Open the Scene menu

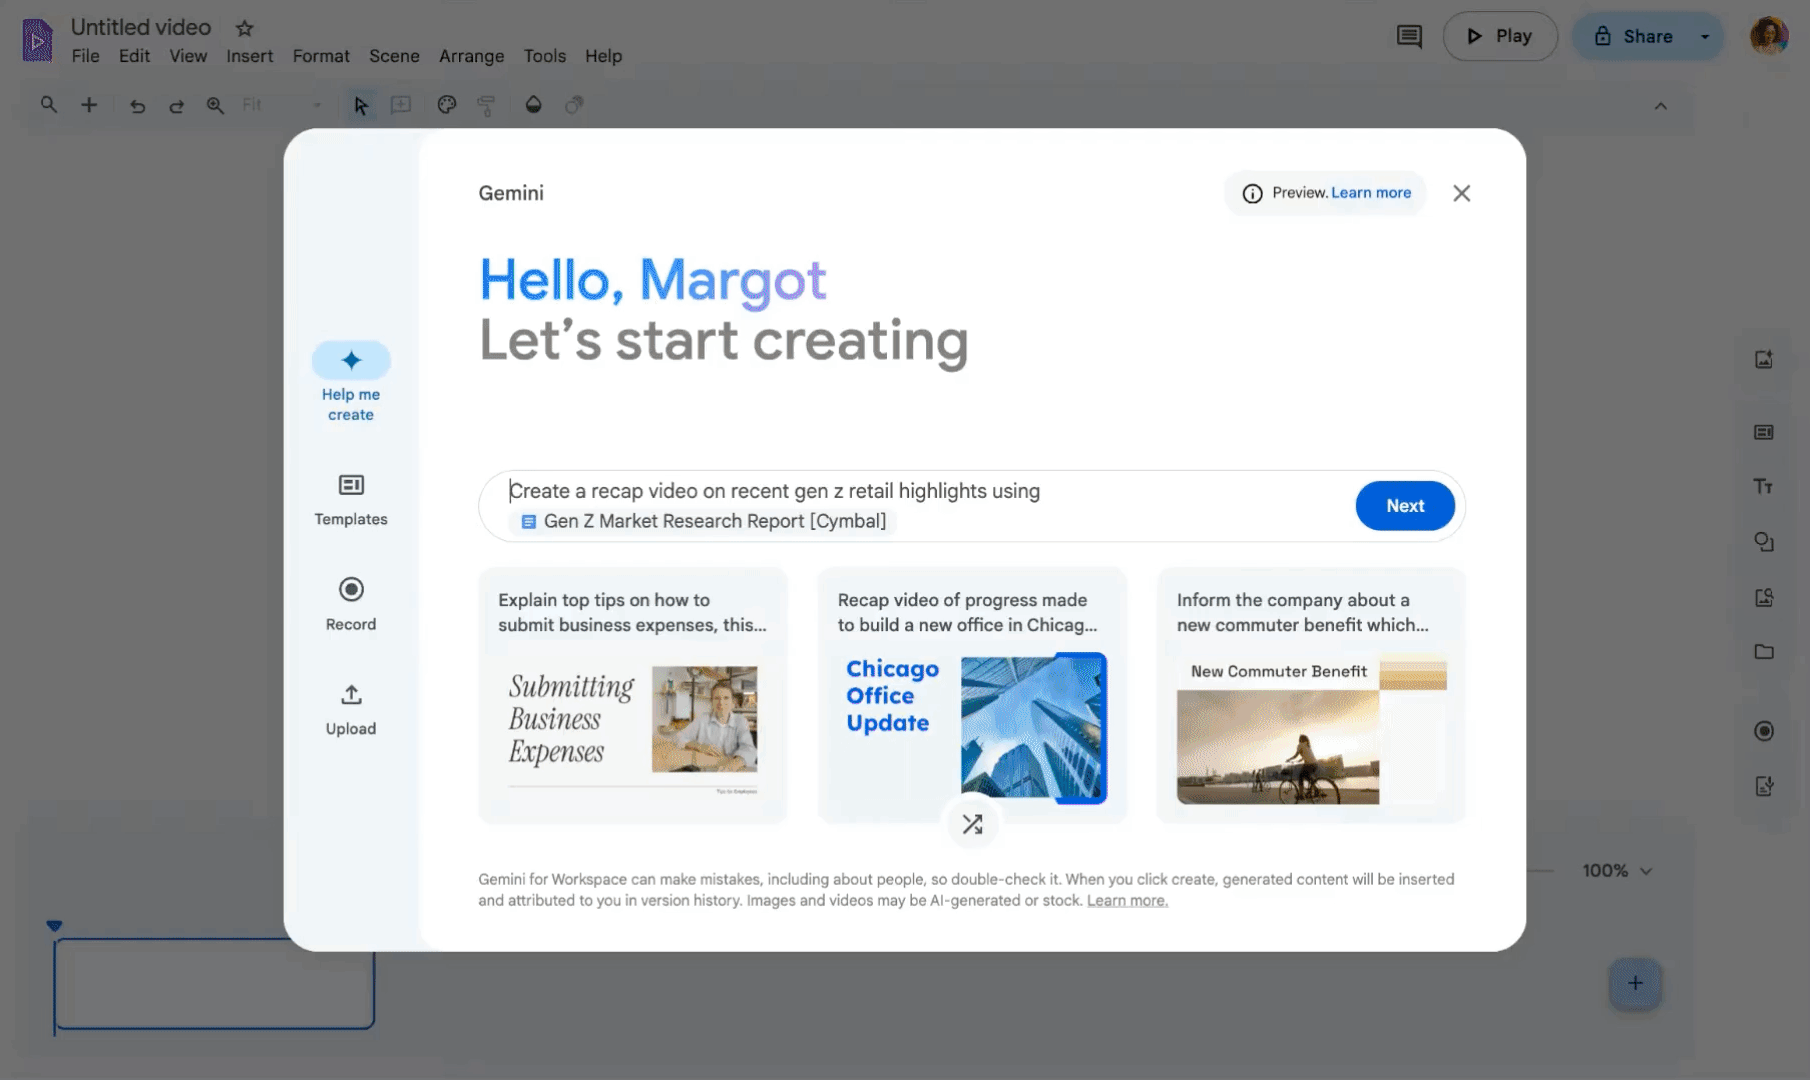[394, 56]
